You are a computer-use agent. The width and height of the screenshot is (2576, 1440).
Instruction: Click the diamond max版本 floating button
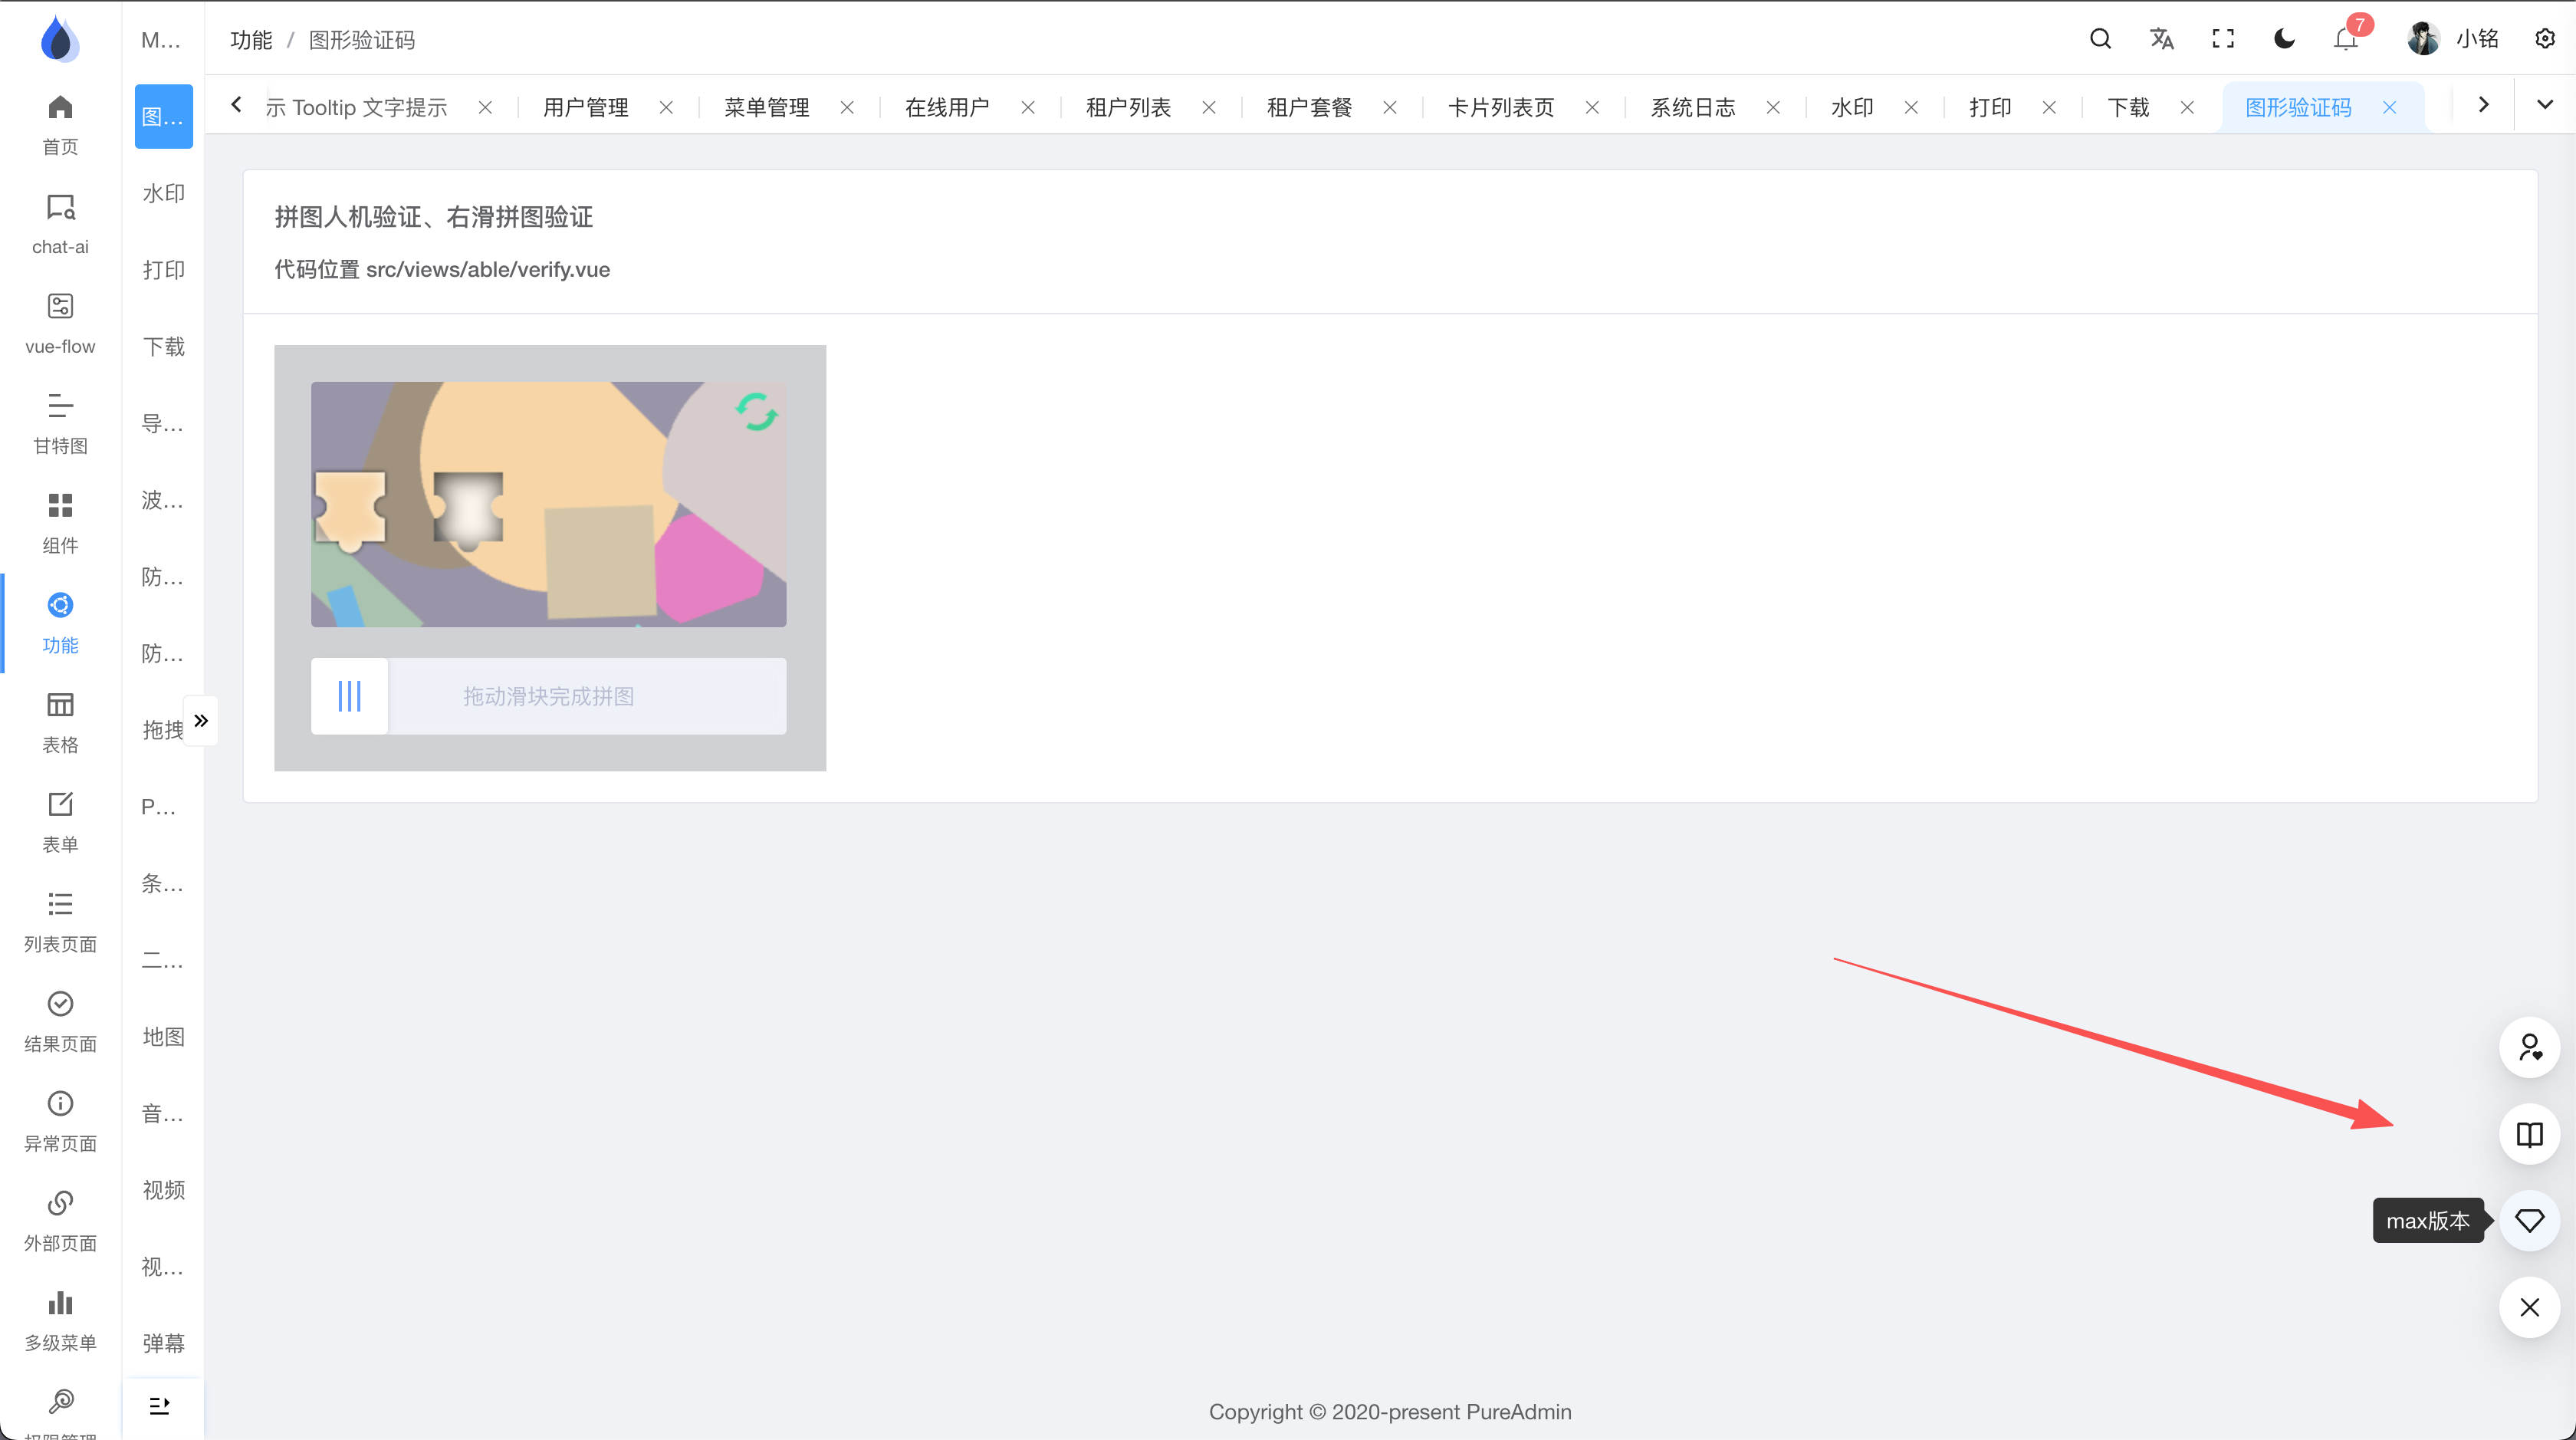2529,1220
